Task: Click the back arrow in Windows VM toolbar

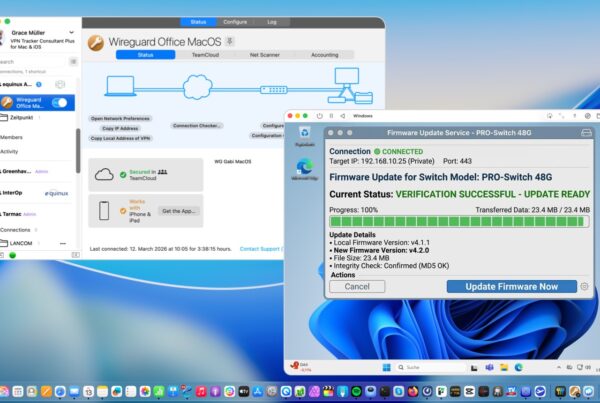Action: [x=342, y=116]
